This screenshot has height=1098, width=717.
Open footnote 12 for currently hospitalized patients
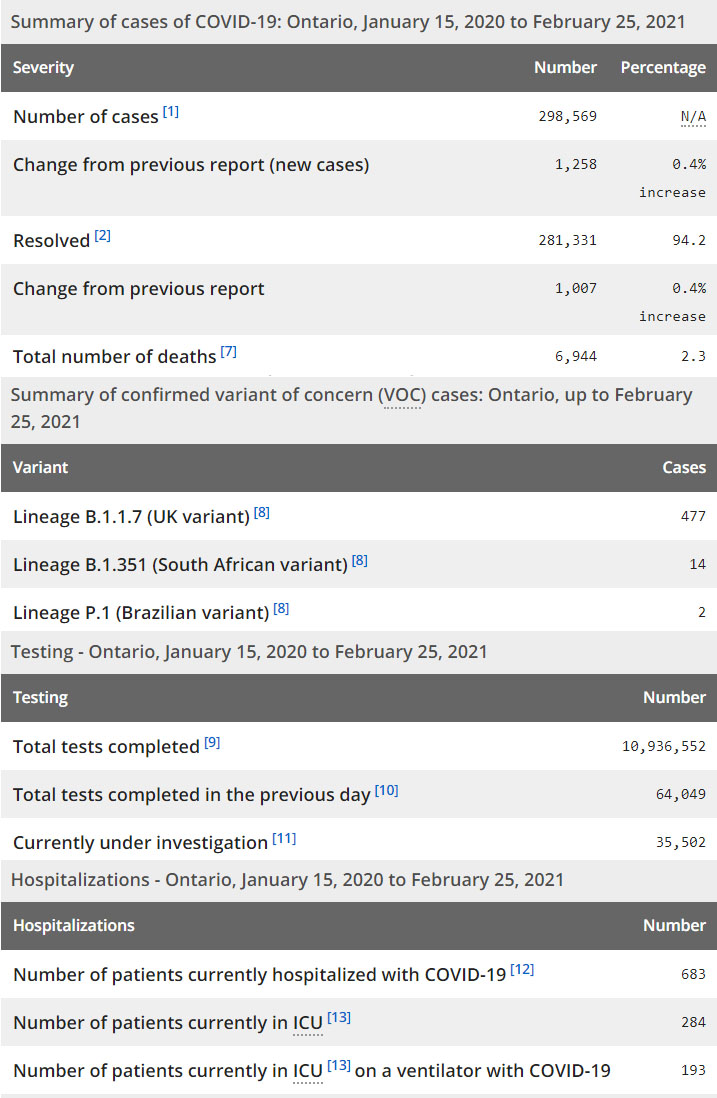pyautogui.click(x=522, y=969)
